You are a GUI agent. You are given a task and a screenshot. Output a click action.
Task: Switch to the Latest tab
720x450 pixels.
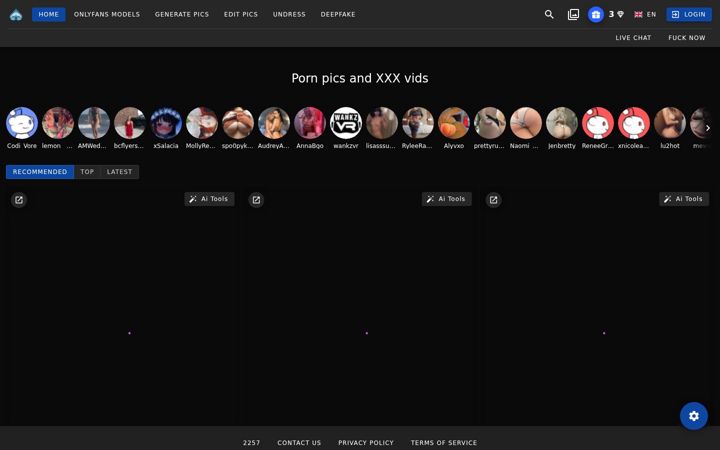click(119, 172)
